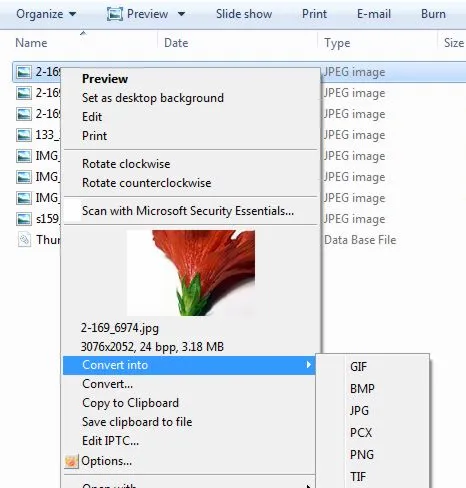This screenshot has width=466, height=488.
Task: Convert image into PCX
Action: coord(361,433)
